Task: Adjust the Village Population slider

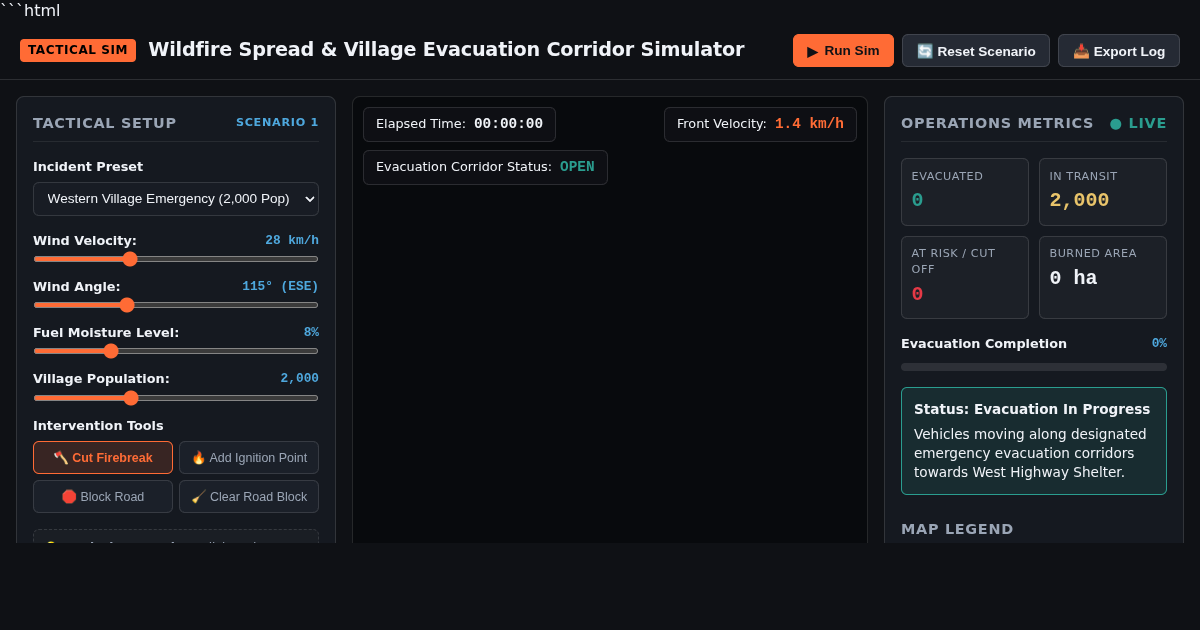Action: [176, 398]
